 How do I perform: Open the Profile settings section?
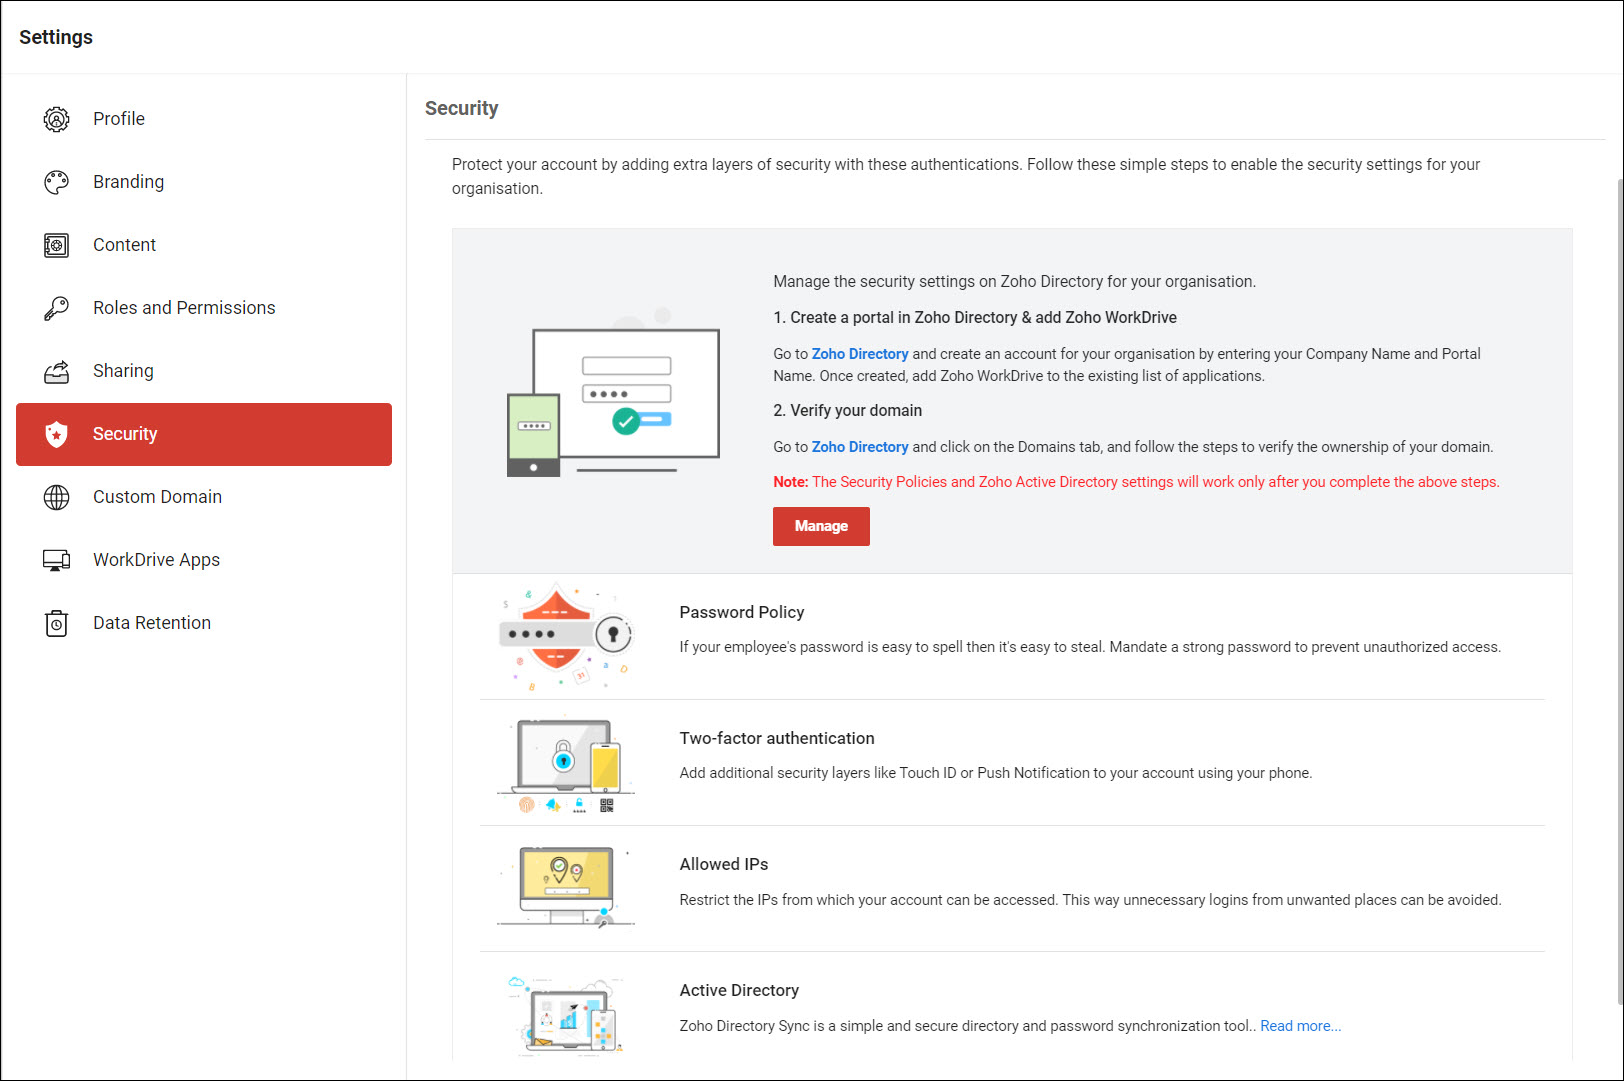pyautogui.click(x=204, y=119)
